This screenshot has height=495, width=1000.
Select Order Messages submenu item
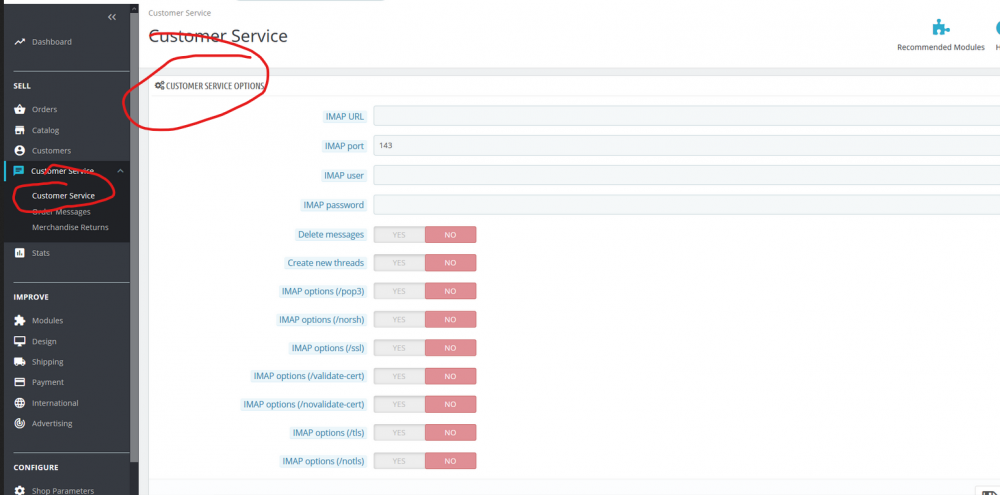(61, 212)
